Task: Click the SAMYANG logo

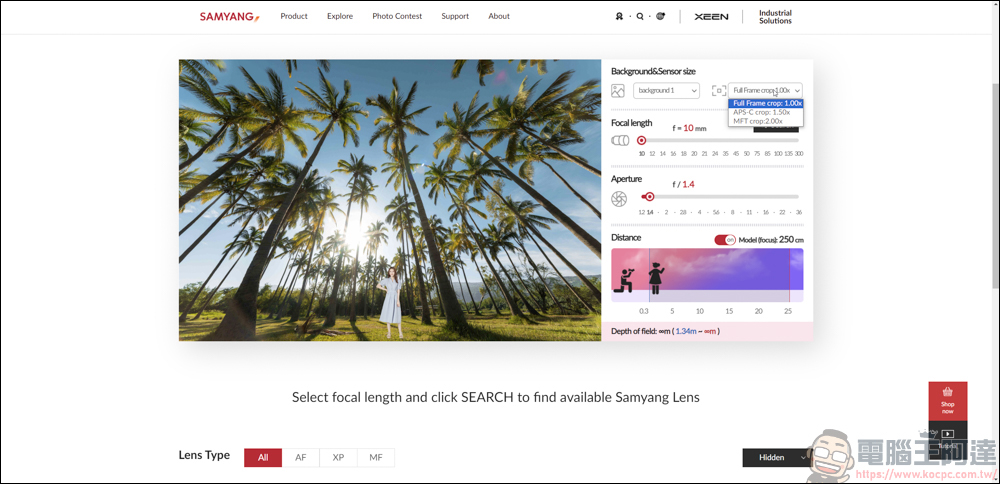Action: click(x=230, y=17)
